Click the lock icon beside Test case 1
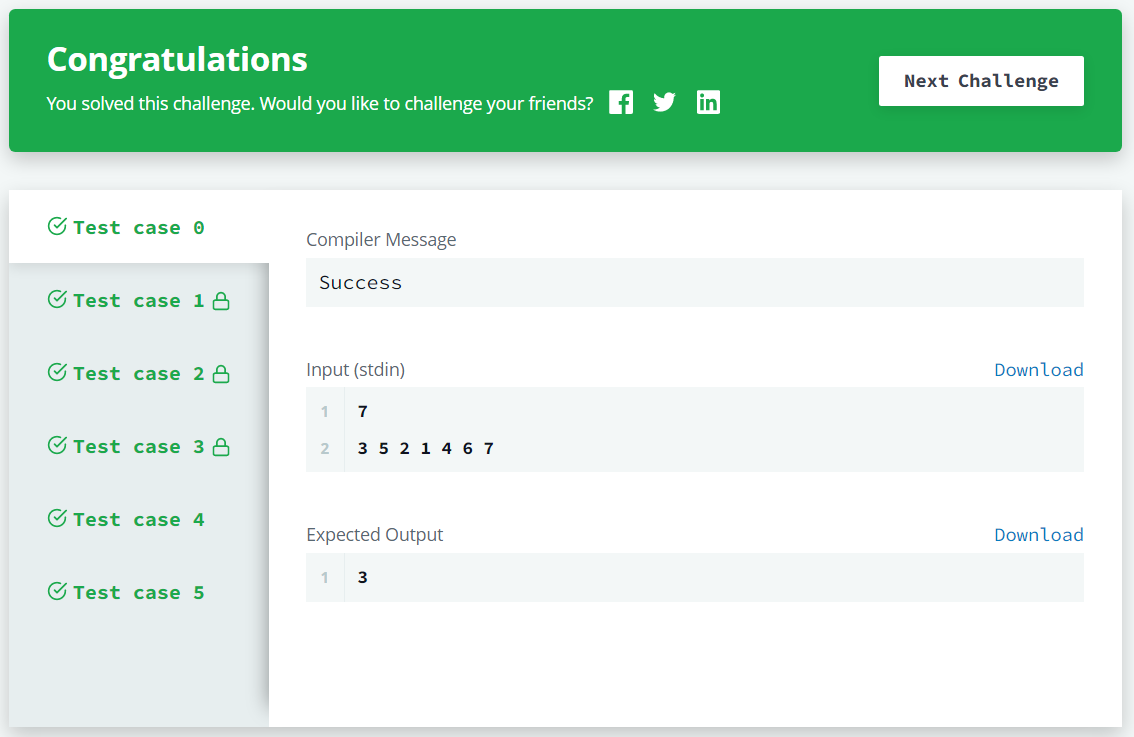The width and height of the screenshot is (1134, 737). [221, 301]
